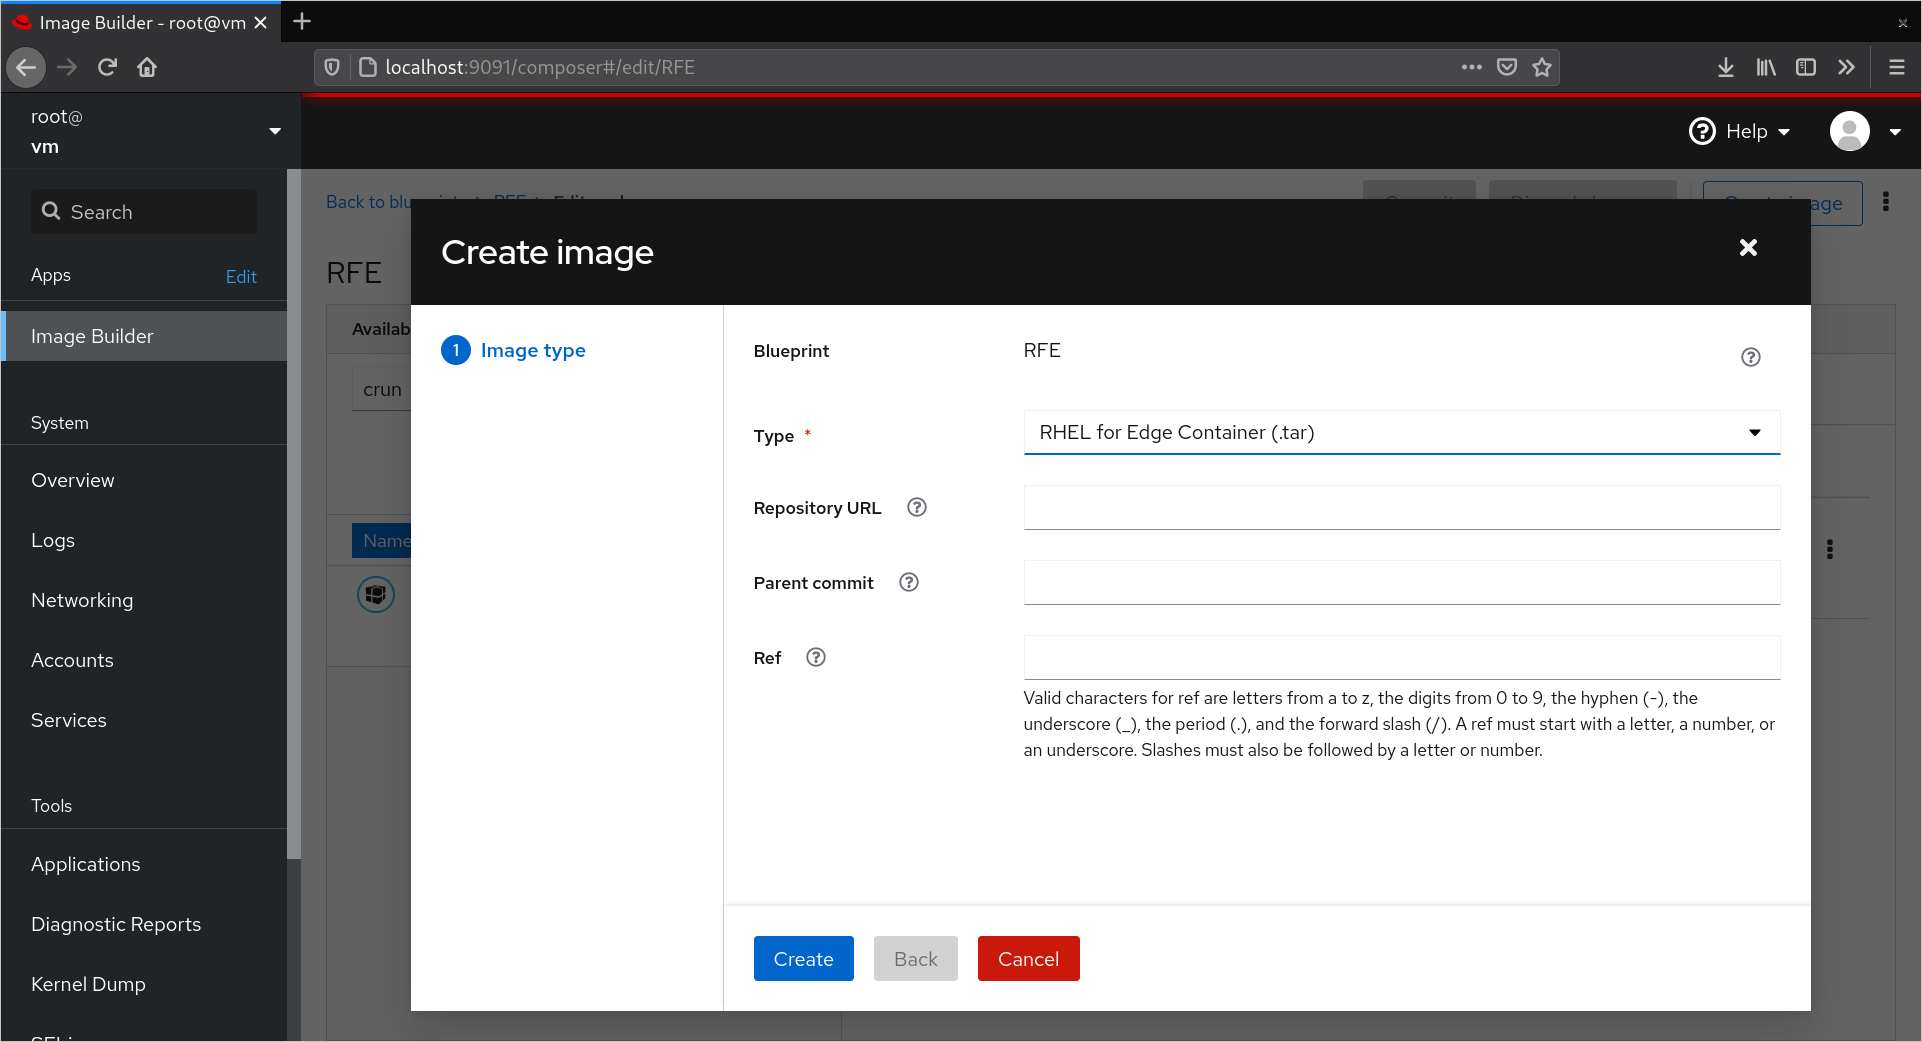This screenshot has width=1922, height=1042.
Task: Focus the sidebar Search box
Action: 144,212
